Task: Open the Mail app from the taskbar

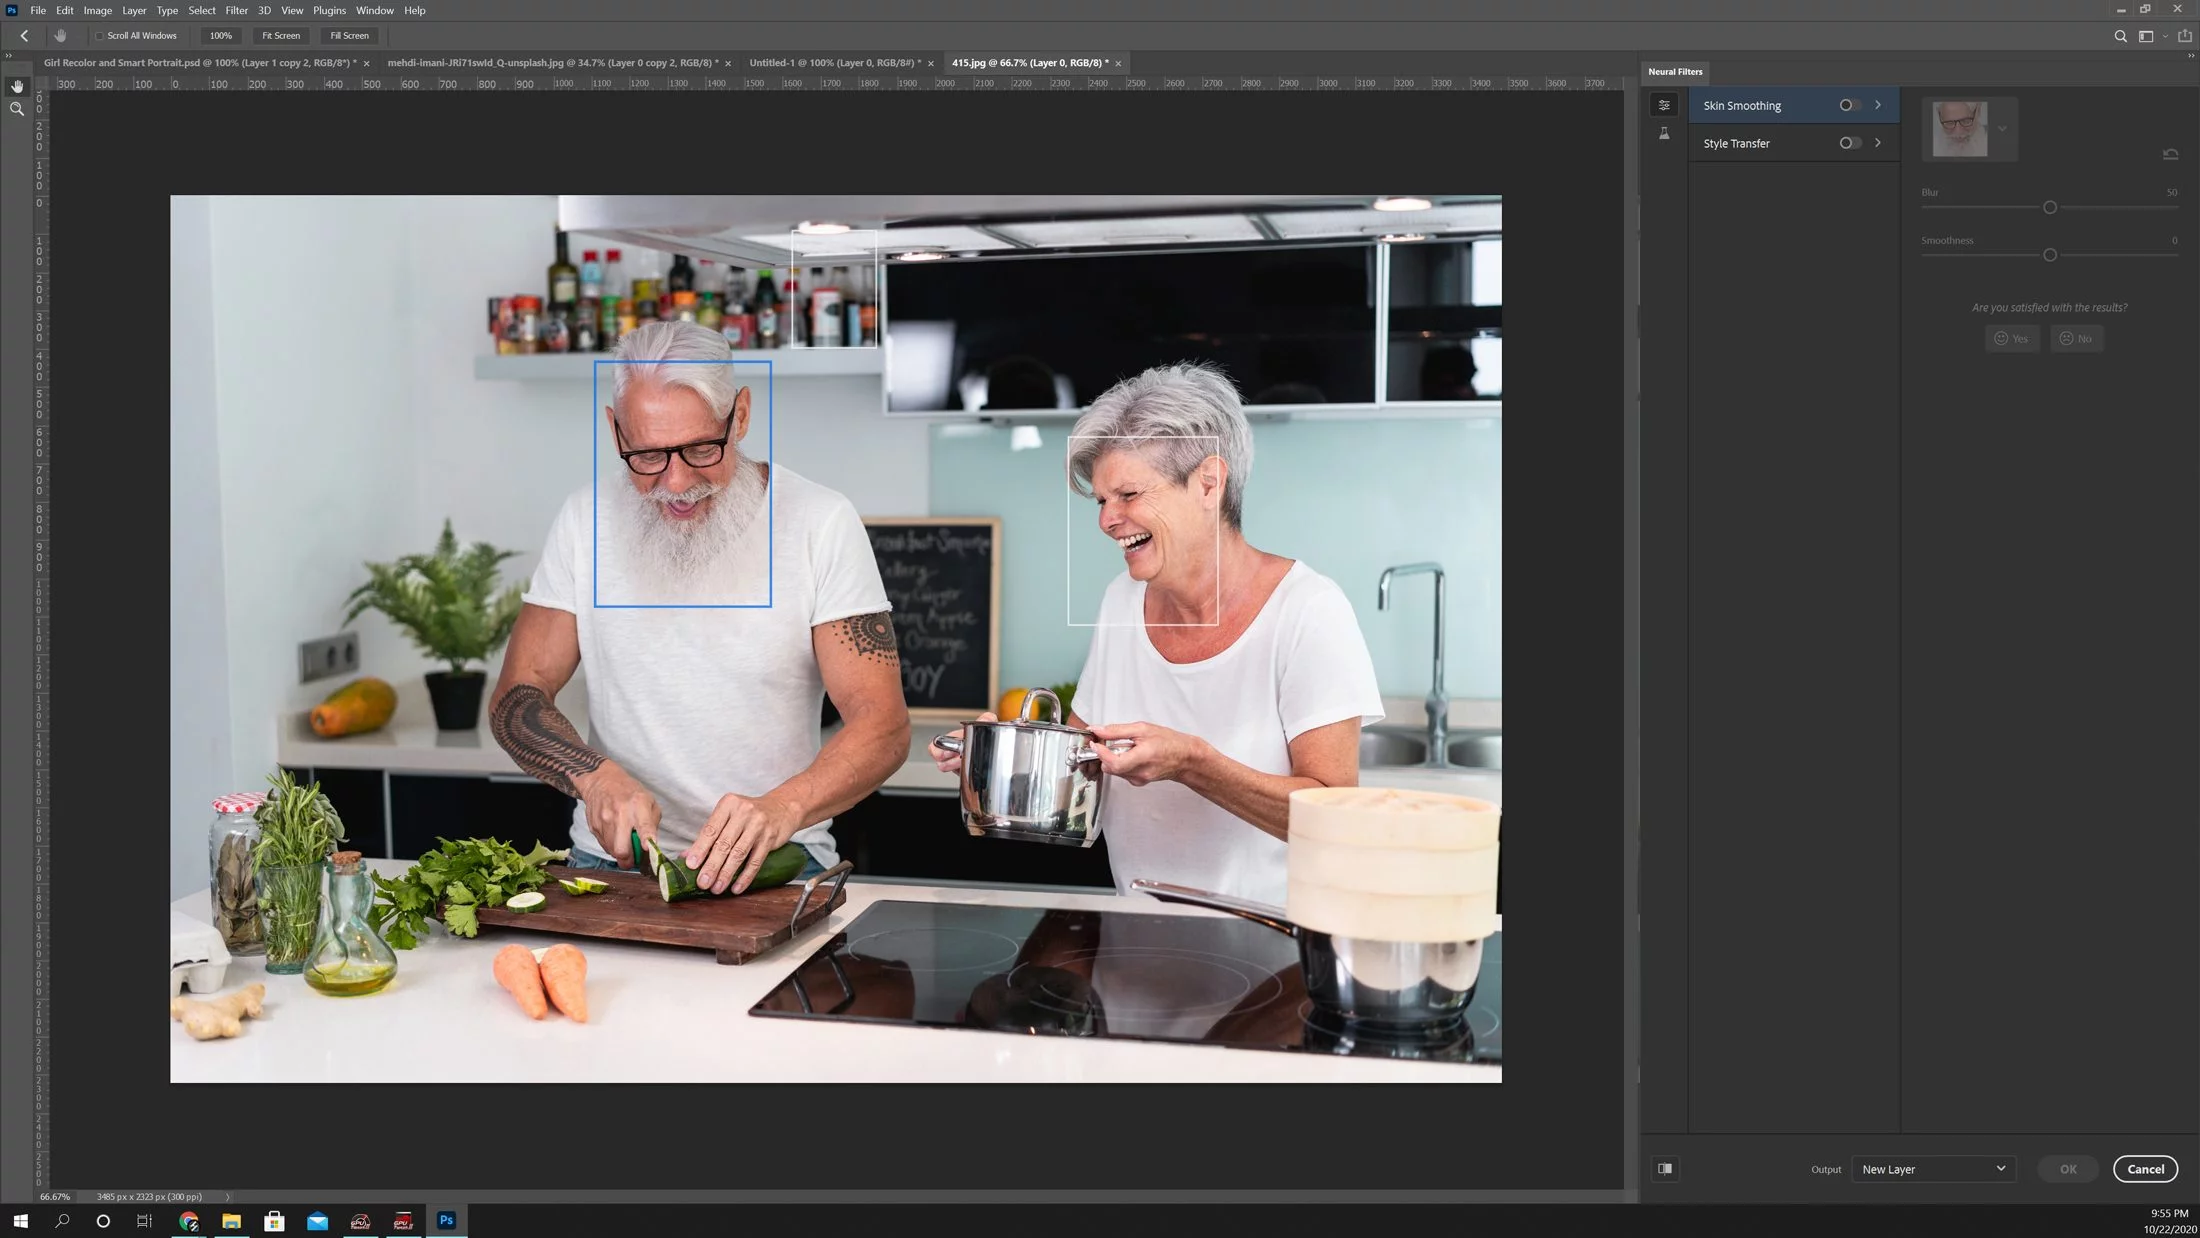Action: point(317,1221)
